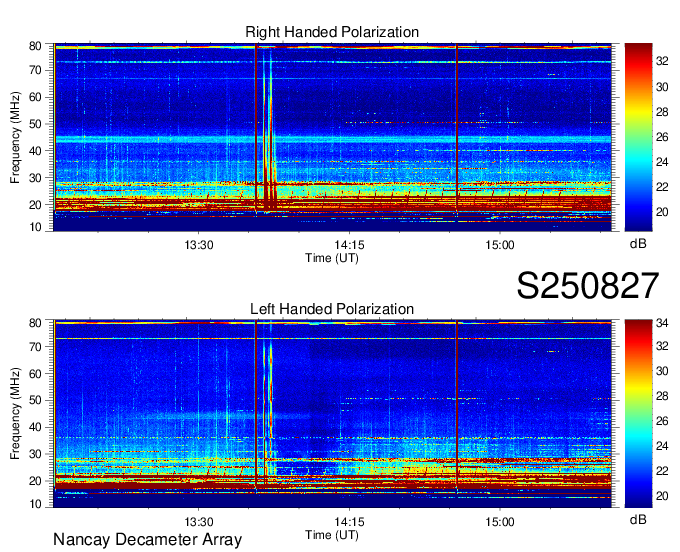Click the 15:00 tick label on the bottom plot
The width and height of the screenshot is (680, 552).
pyautogui.click(x=500, y=522)
